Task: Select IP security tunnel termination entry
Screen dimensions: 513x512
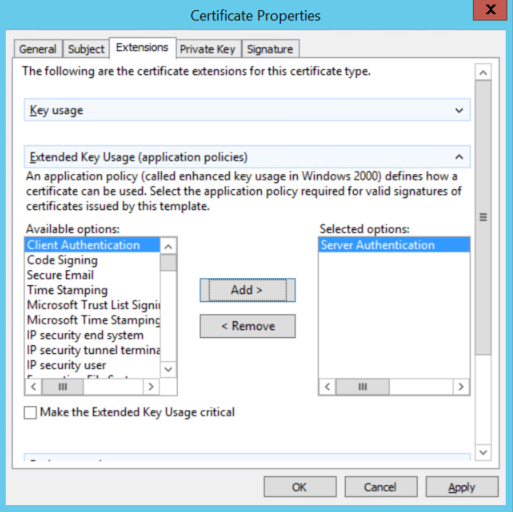Action: [x=93, y=350]
